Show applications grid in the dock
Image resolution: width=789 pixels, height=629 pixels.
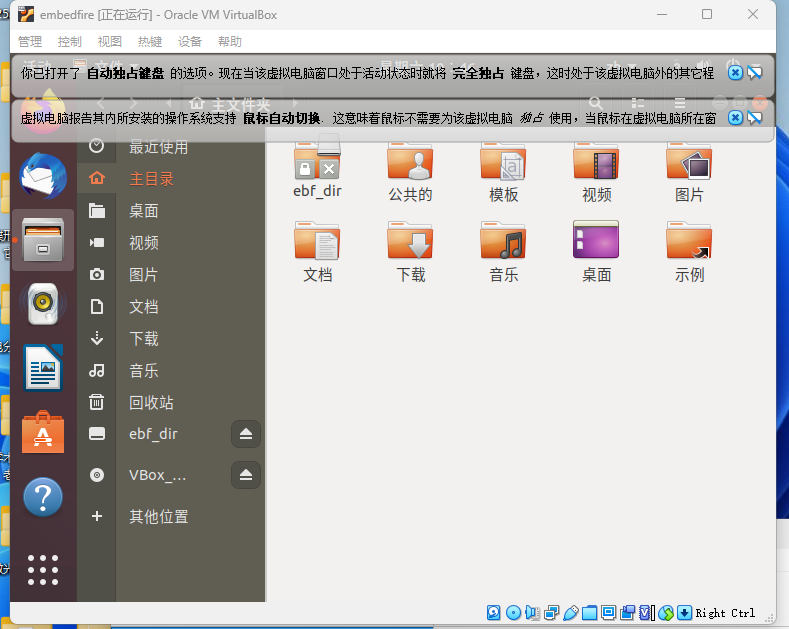(43, 570)
